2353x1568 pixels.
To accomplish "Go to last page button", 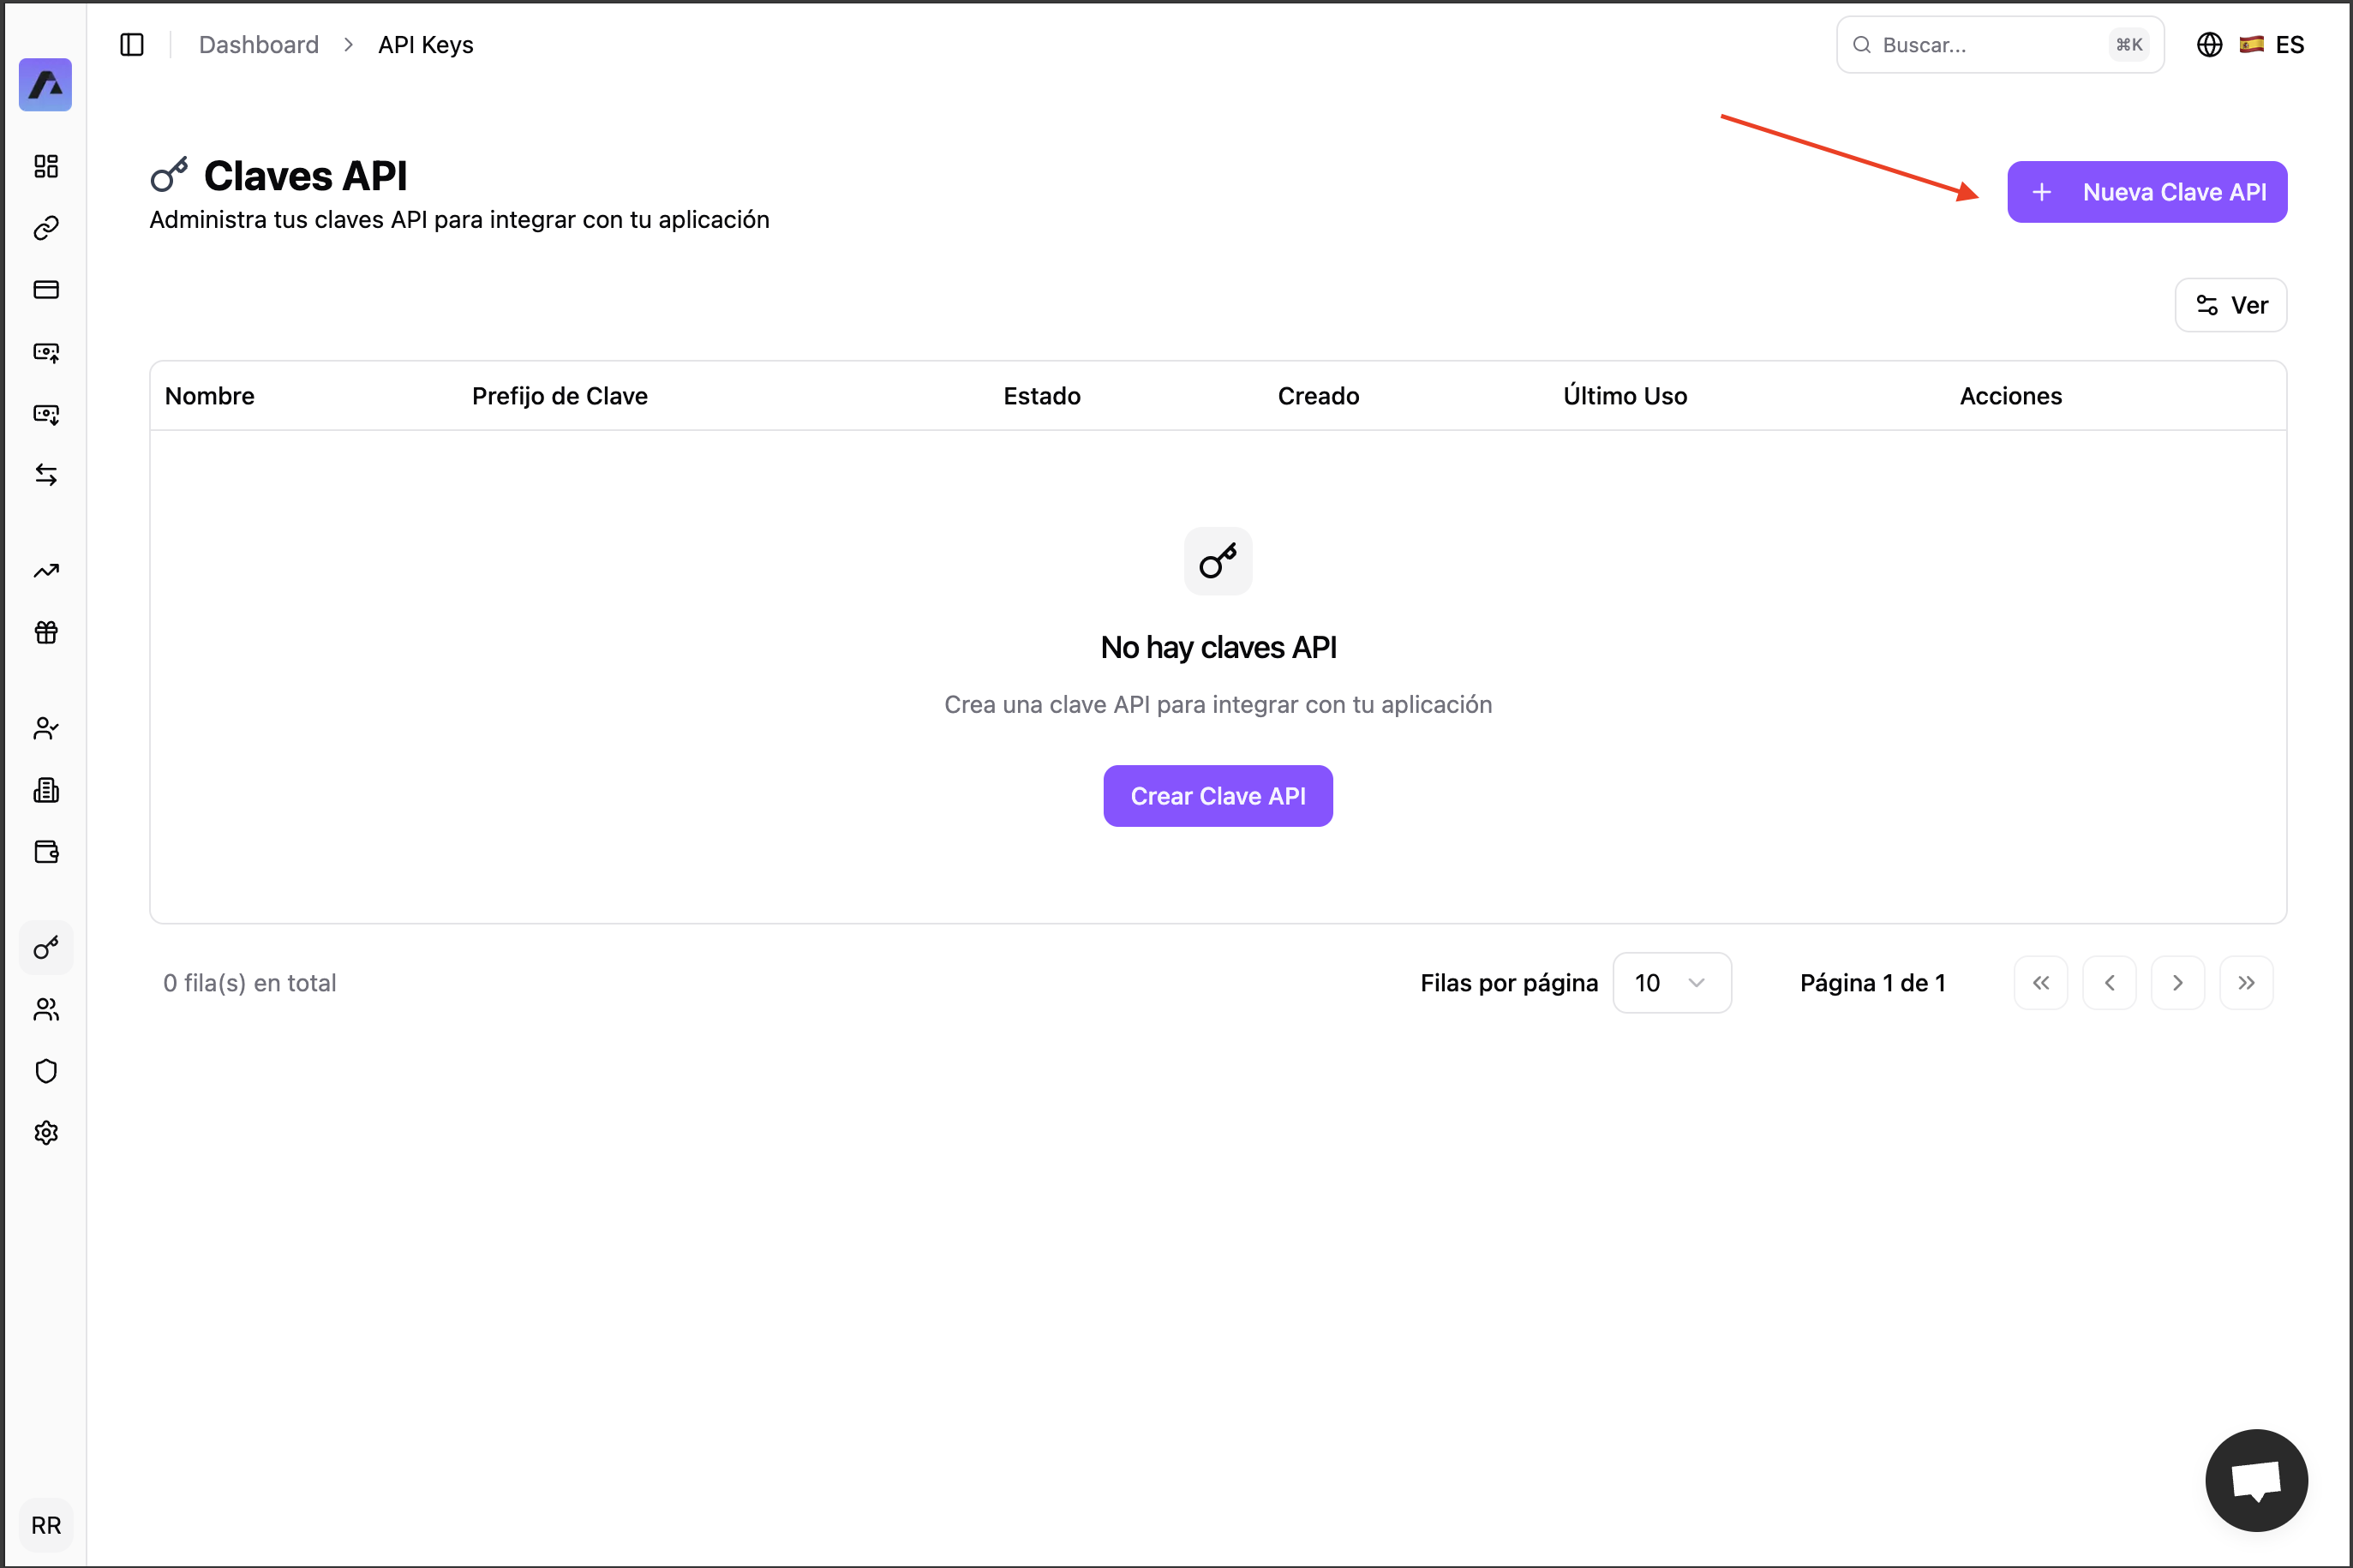I will 2246,983.
